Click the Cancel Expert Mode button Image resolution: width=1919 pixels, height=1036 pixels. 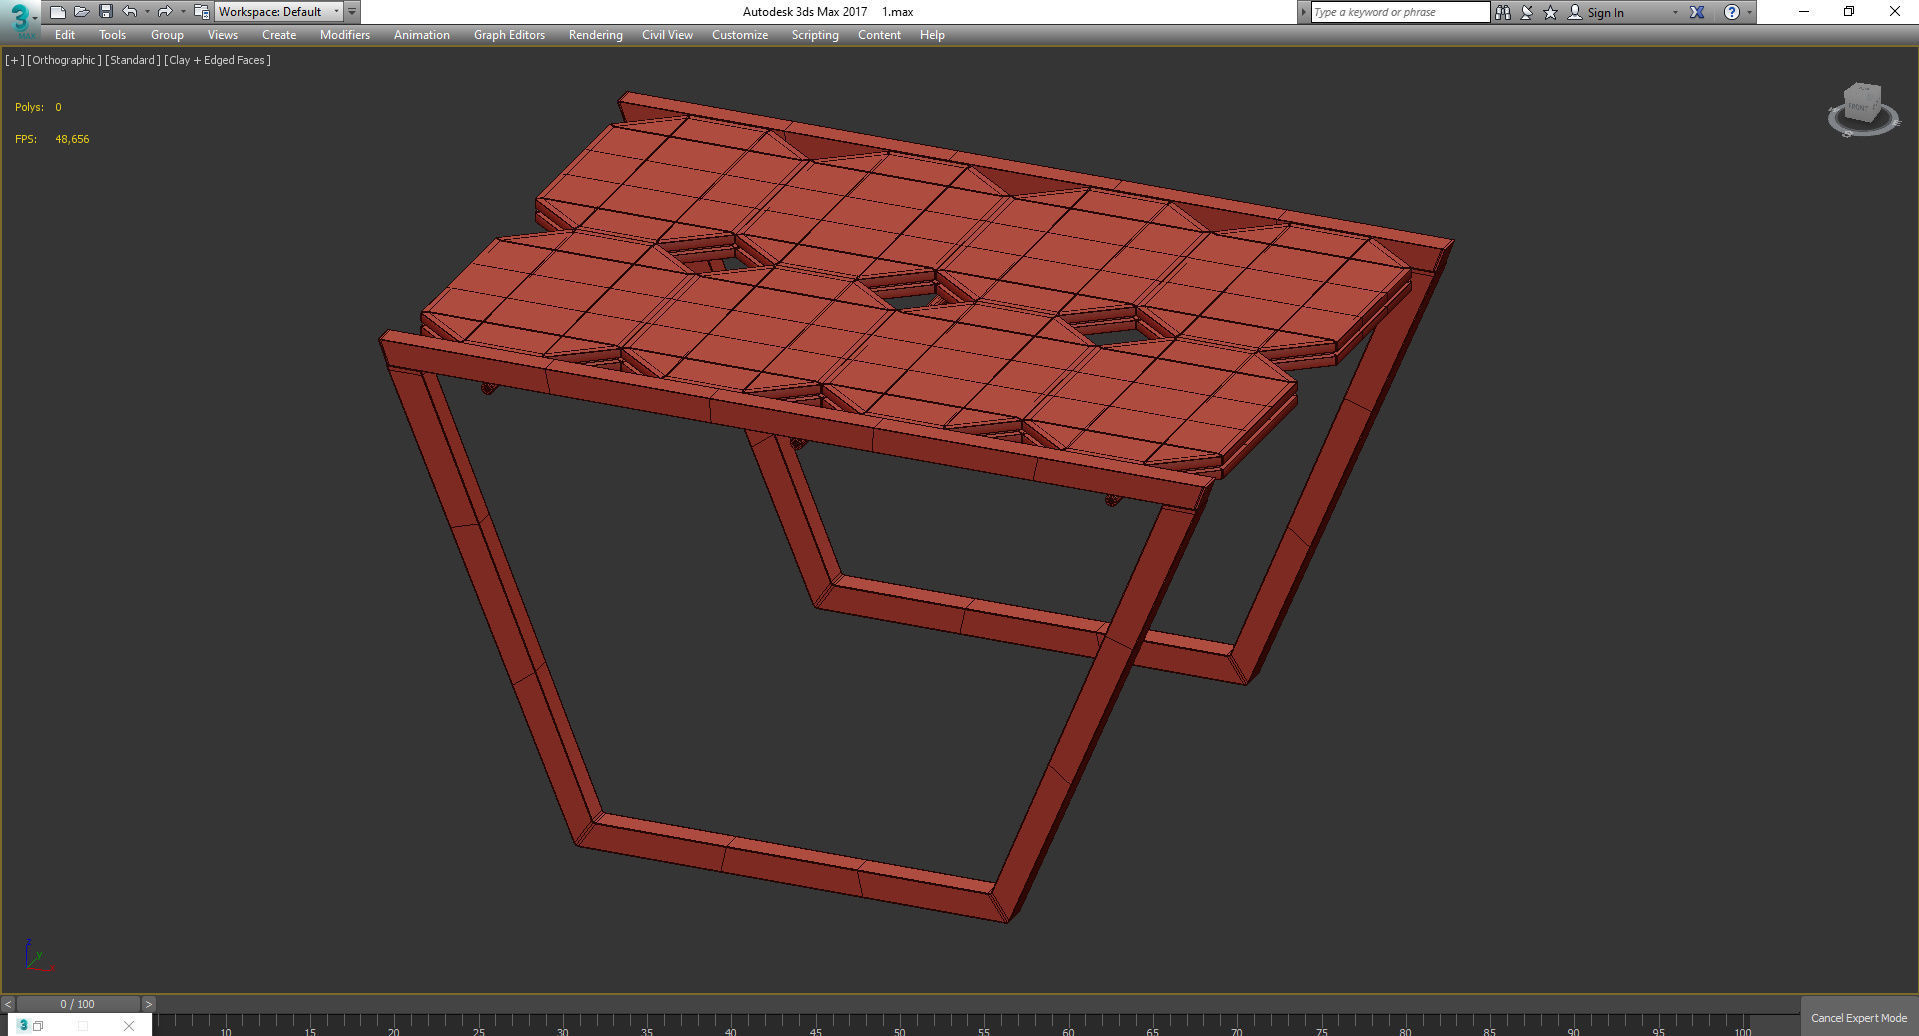click(x=1858, y=1018)
